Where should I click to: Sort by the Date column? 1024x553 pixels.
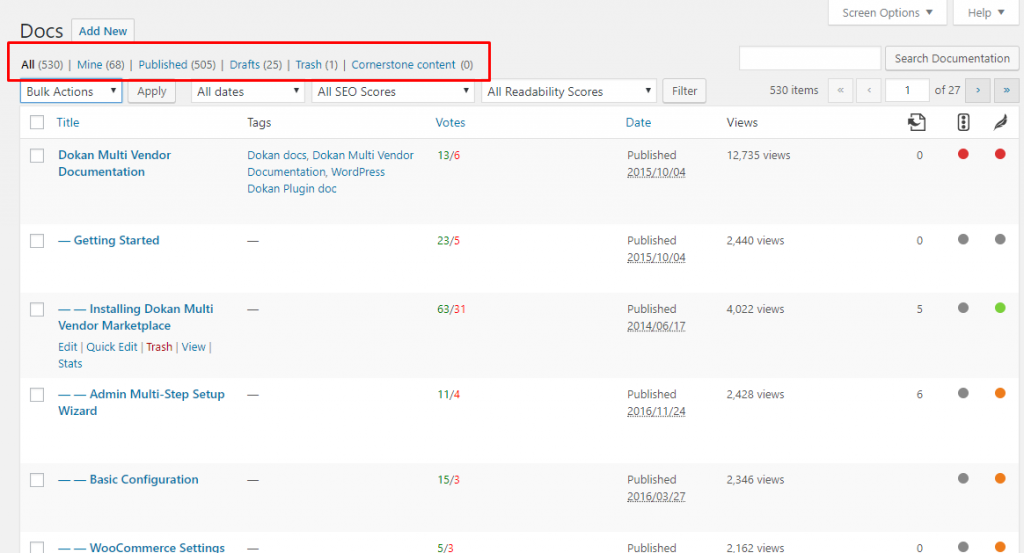click(x=638, y=122)
